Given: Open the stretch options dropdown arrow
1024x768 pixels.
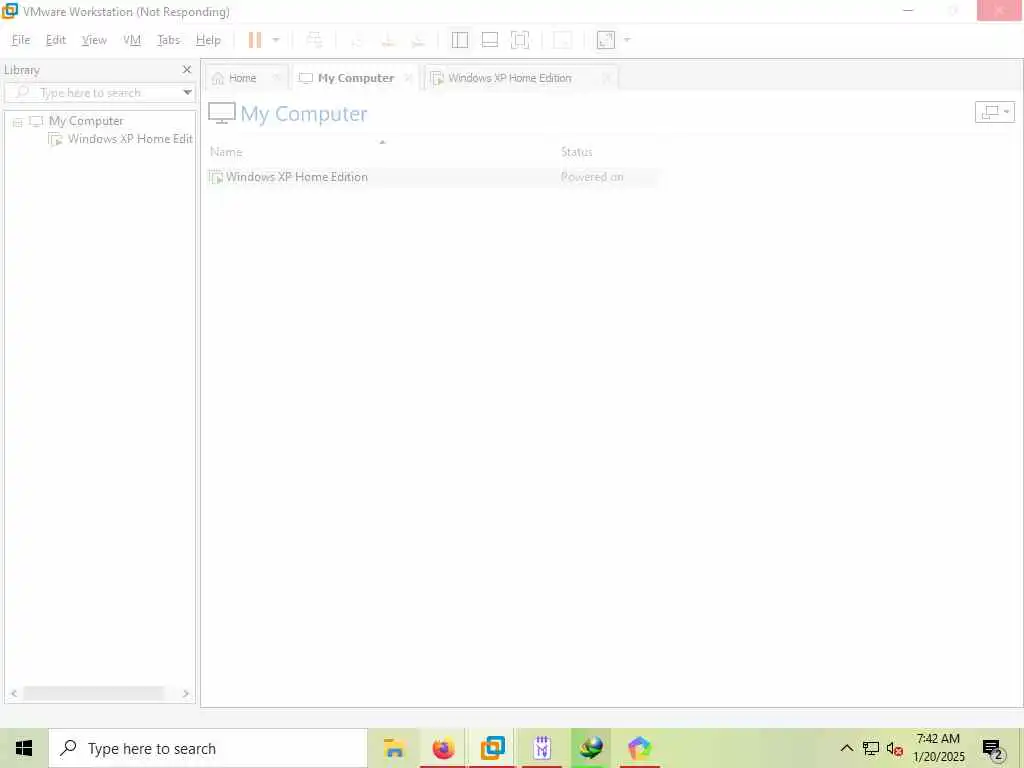Looking at the screenshot, I should (627, 40).
